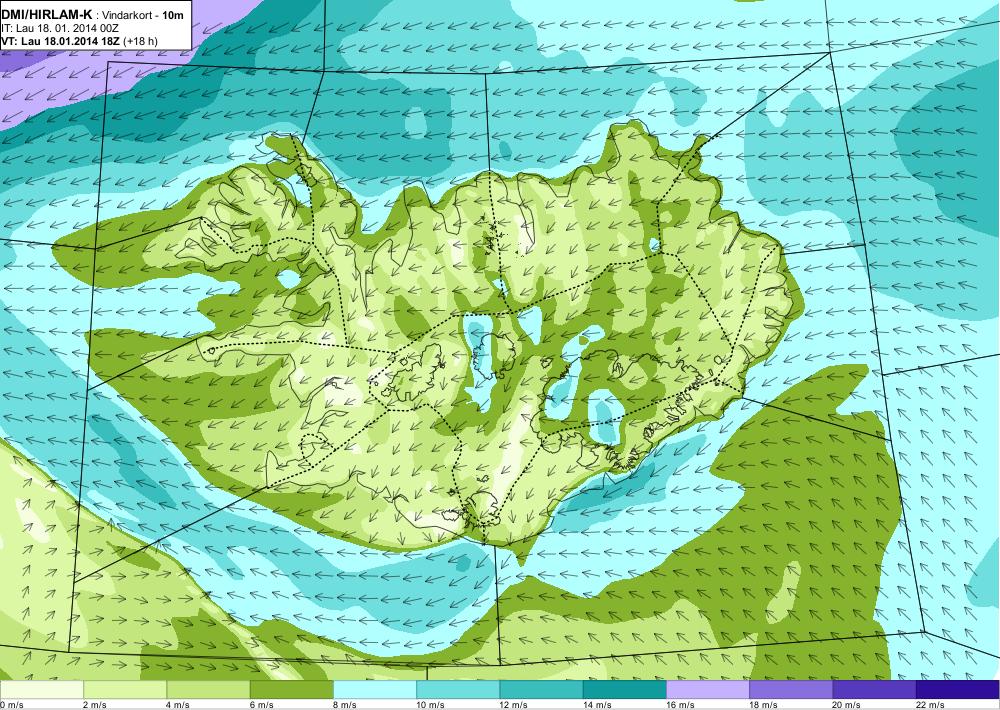Viewport: 1000px width, 710px height.
Task: Click the 16–18 m/s light purple legend swatch
Action: (707, 690)
